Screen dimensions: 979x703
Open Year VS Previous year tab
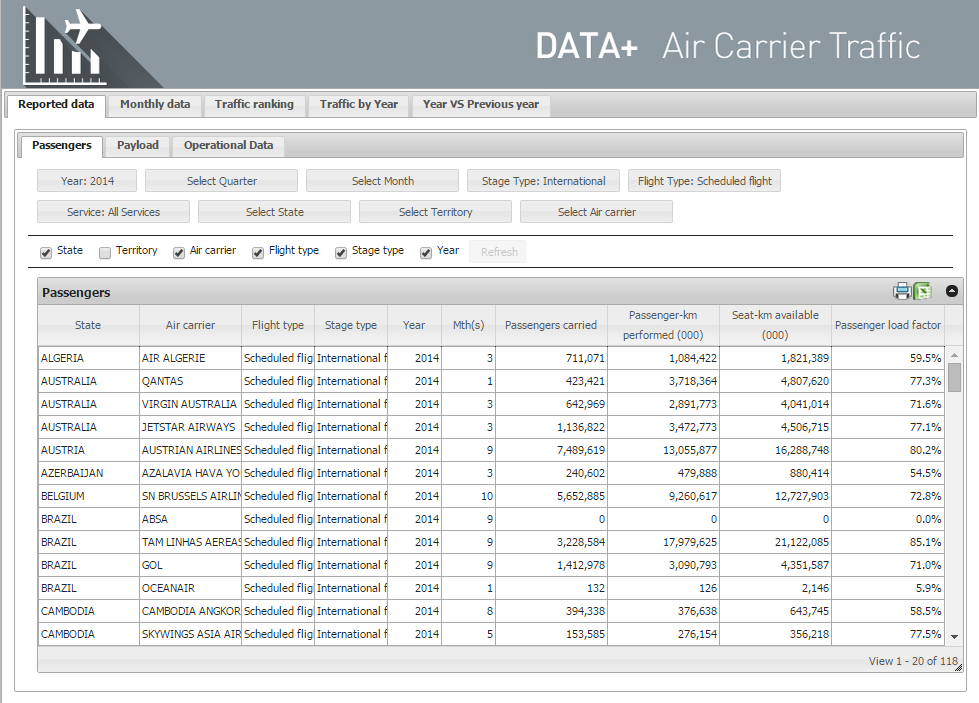481,104
